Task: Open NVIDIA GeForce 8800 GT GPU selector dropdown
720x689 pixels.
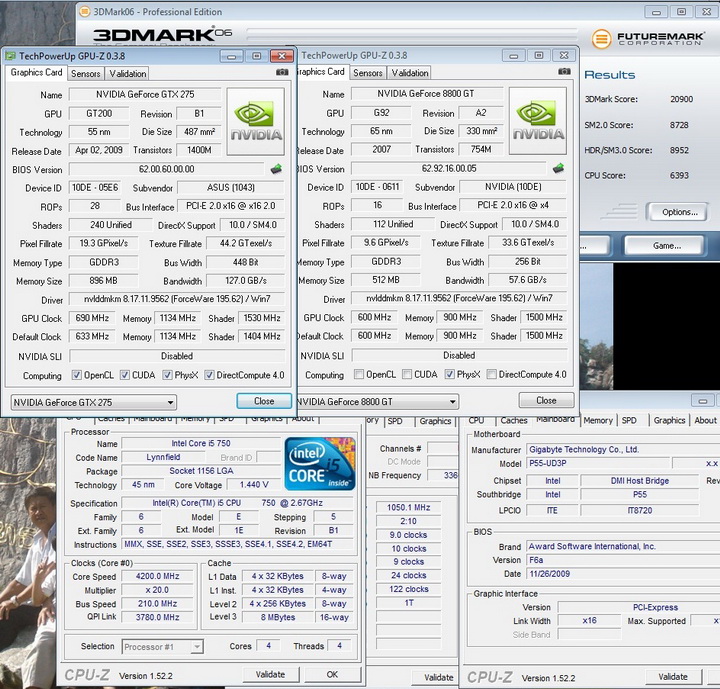Action: 377,401
